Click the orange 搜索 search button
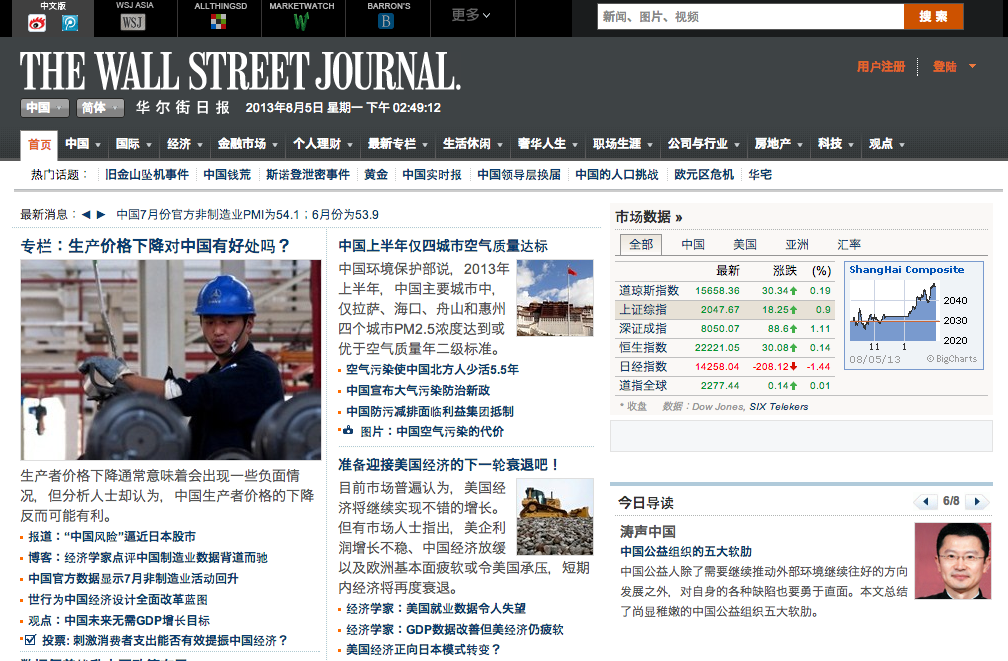The image size is (1008, 661). click(x=933, y=17)
